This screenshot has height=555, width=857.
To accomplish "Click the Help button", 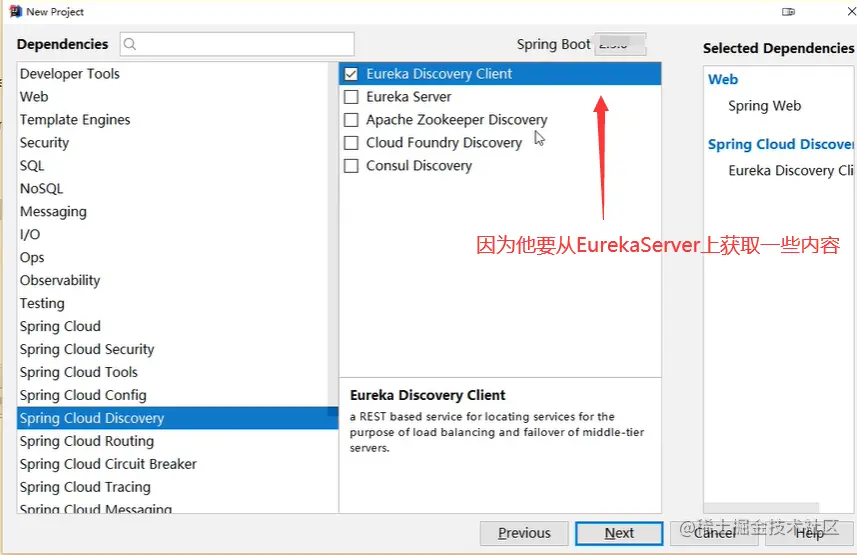I will (809, 533).
